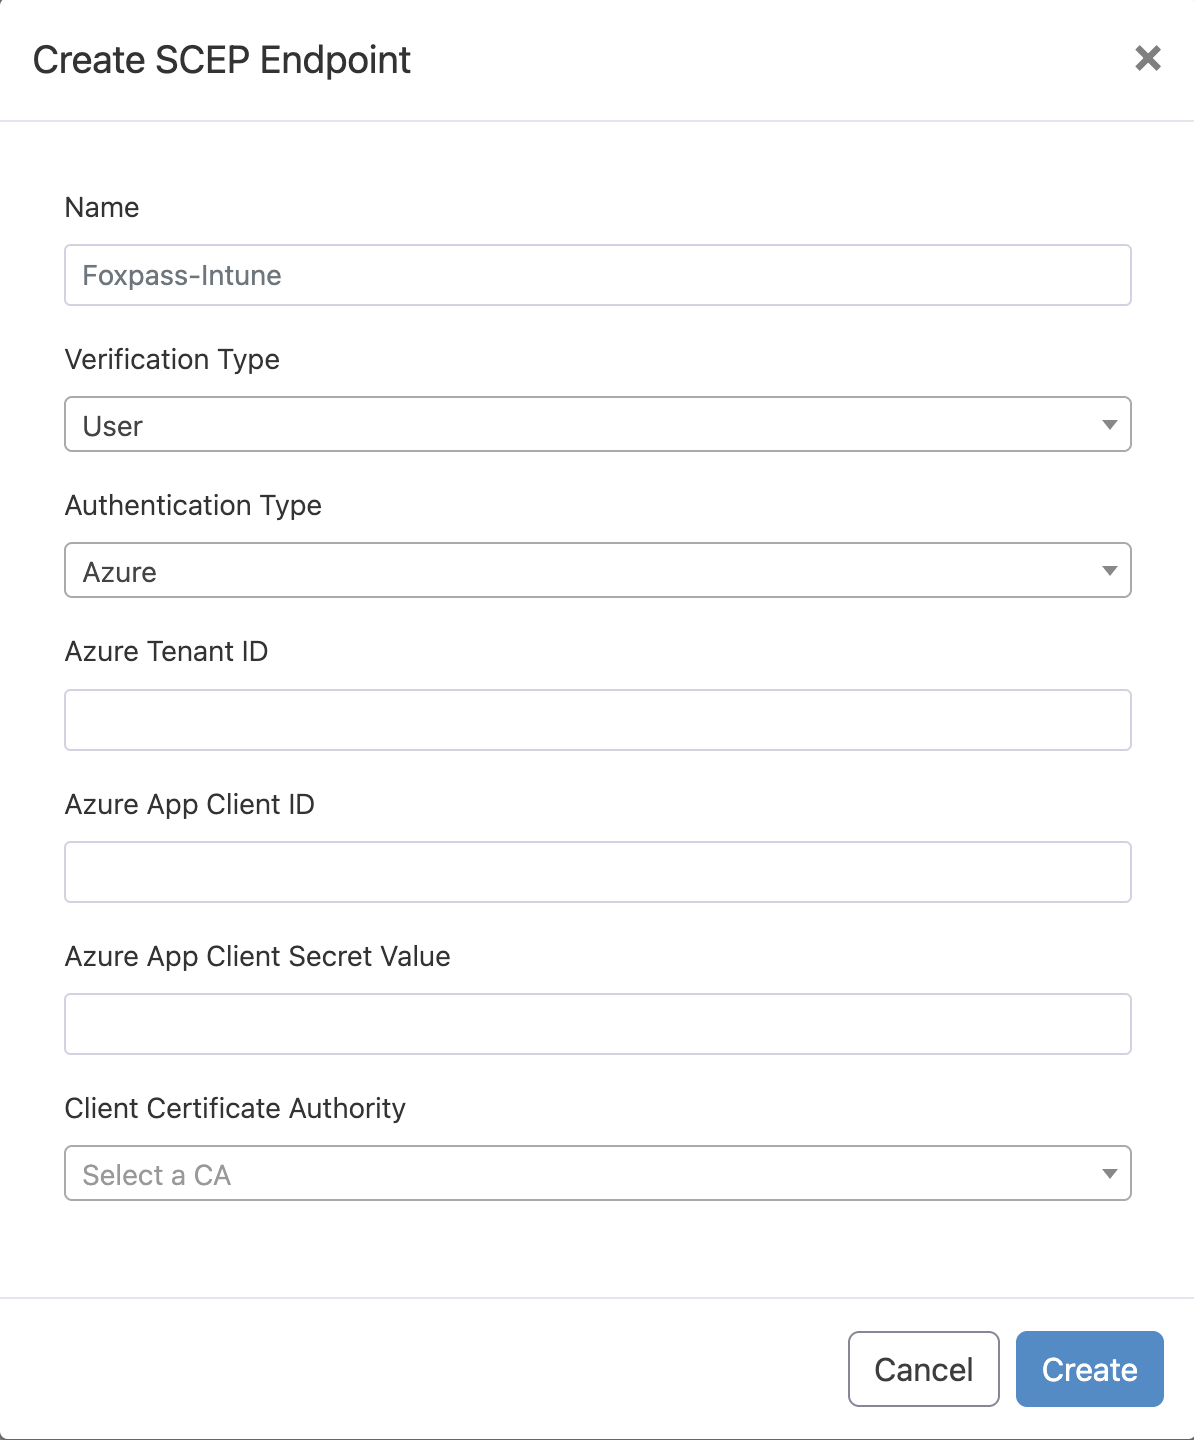Click the Verification Type label
This screenshot has height=1440, width=1194.
point(172,359)
